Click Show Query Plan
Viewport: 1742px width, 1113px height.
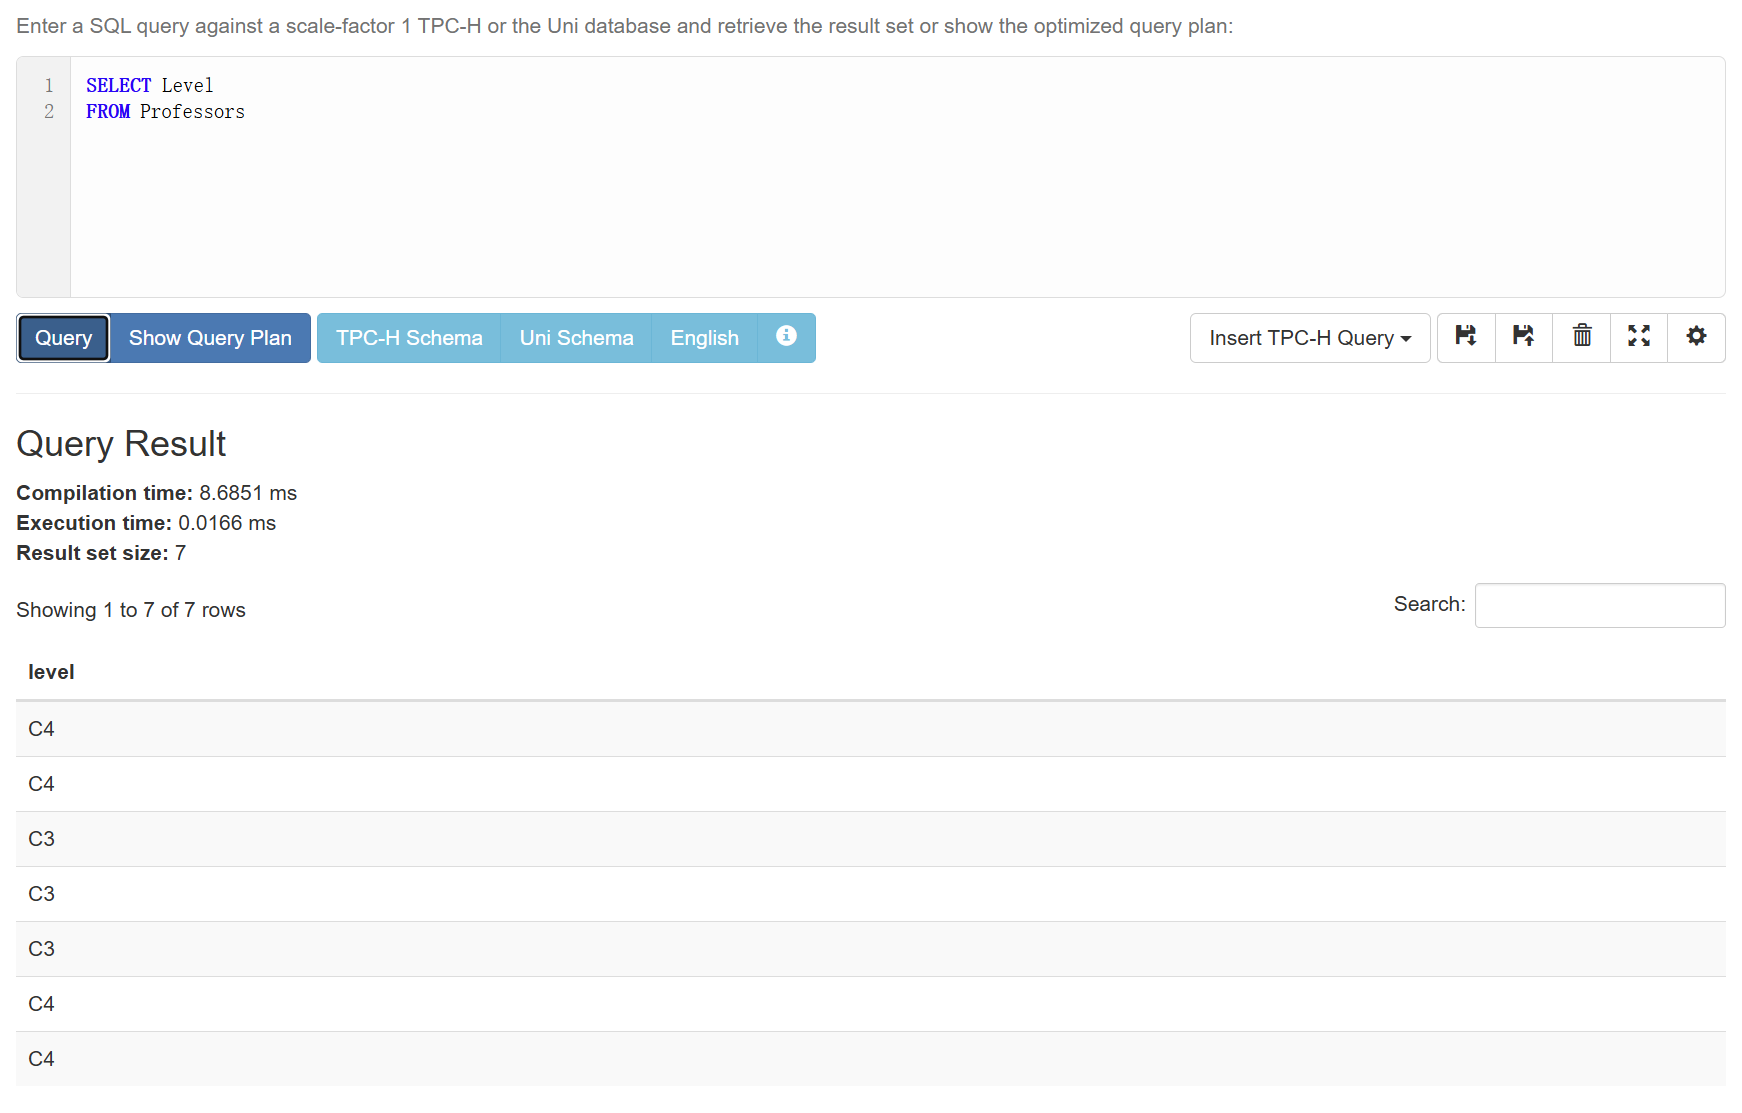(210, 338)
